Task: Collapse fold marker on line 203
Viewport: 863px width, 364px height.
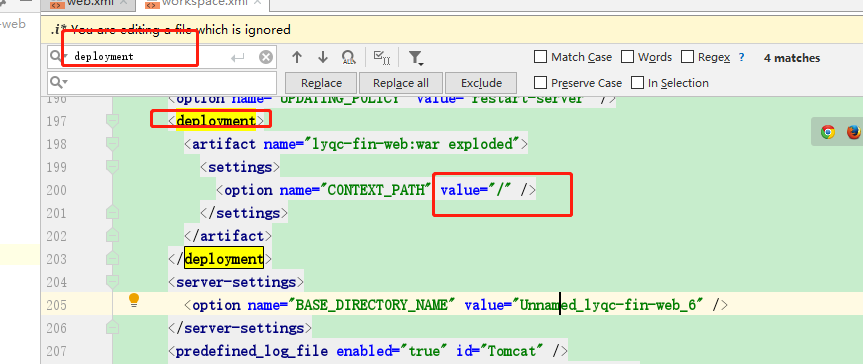Action: (x=113, y=259)
